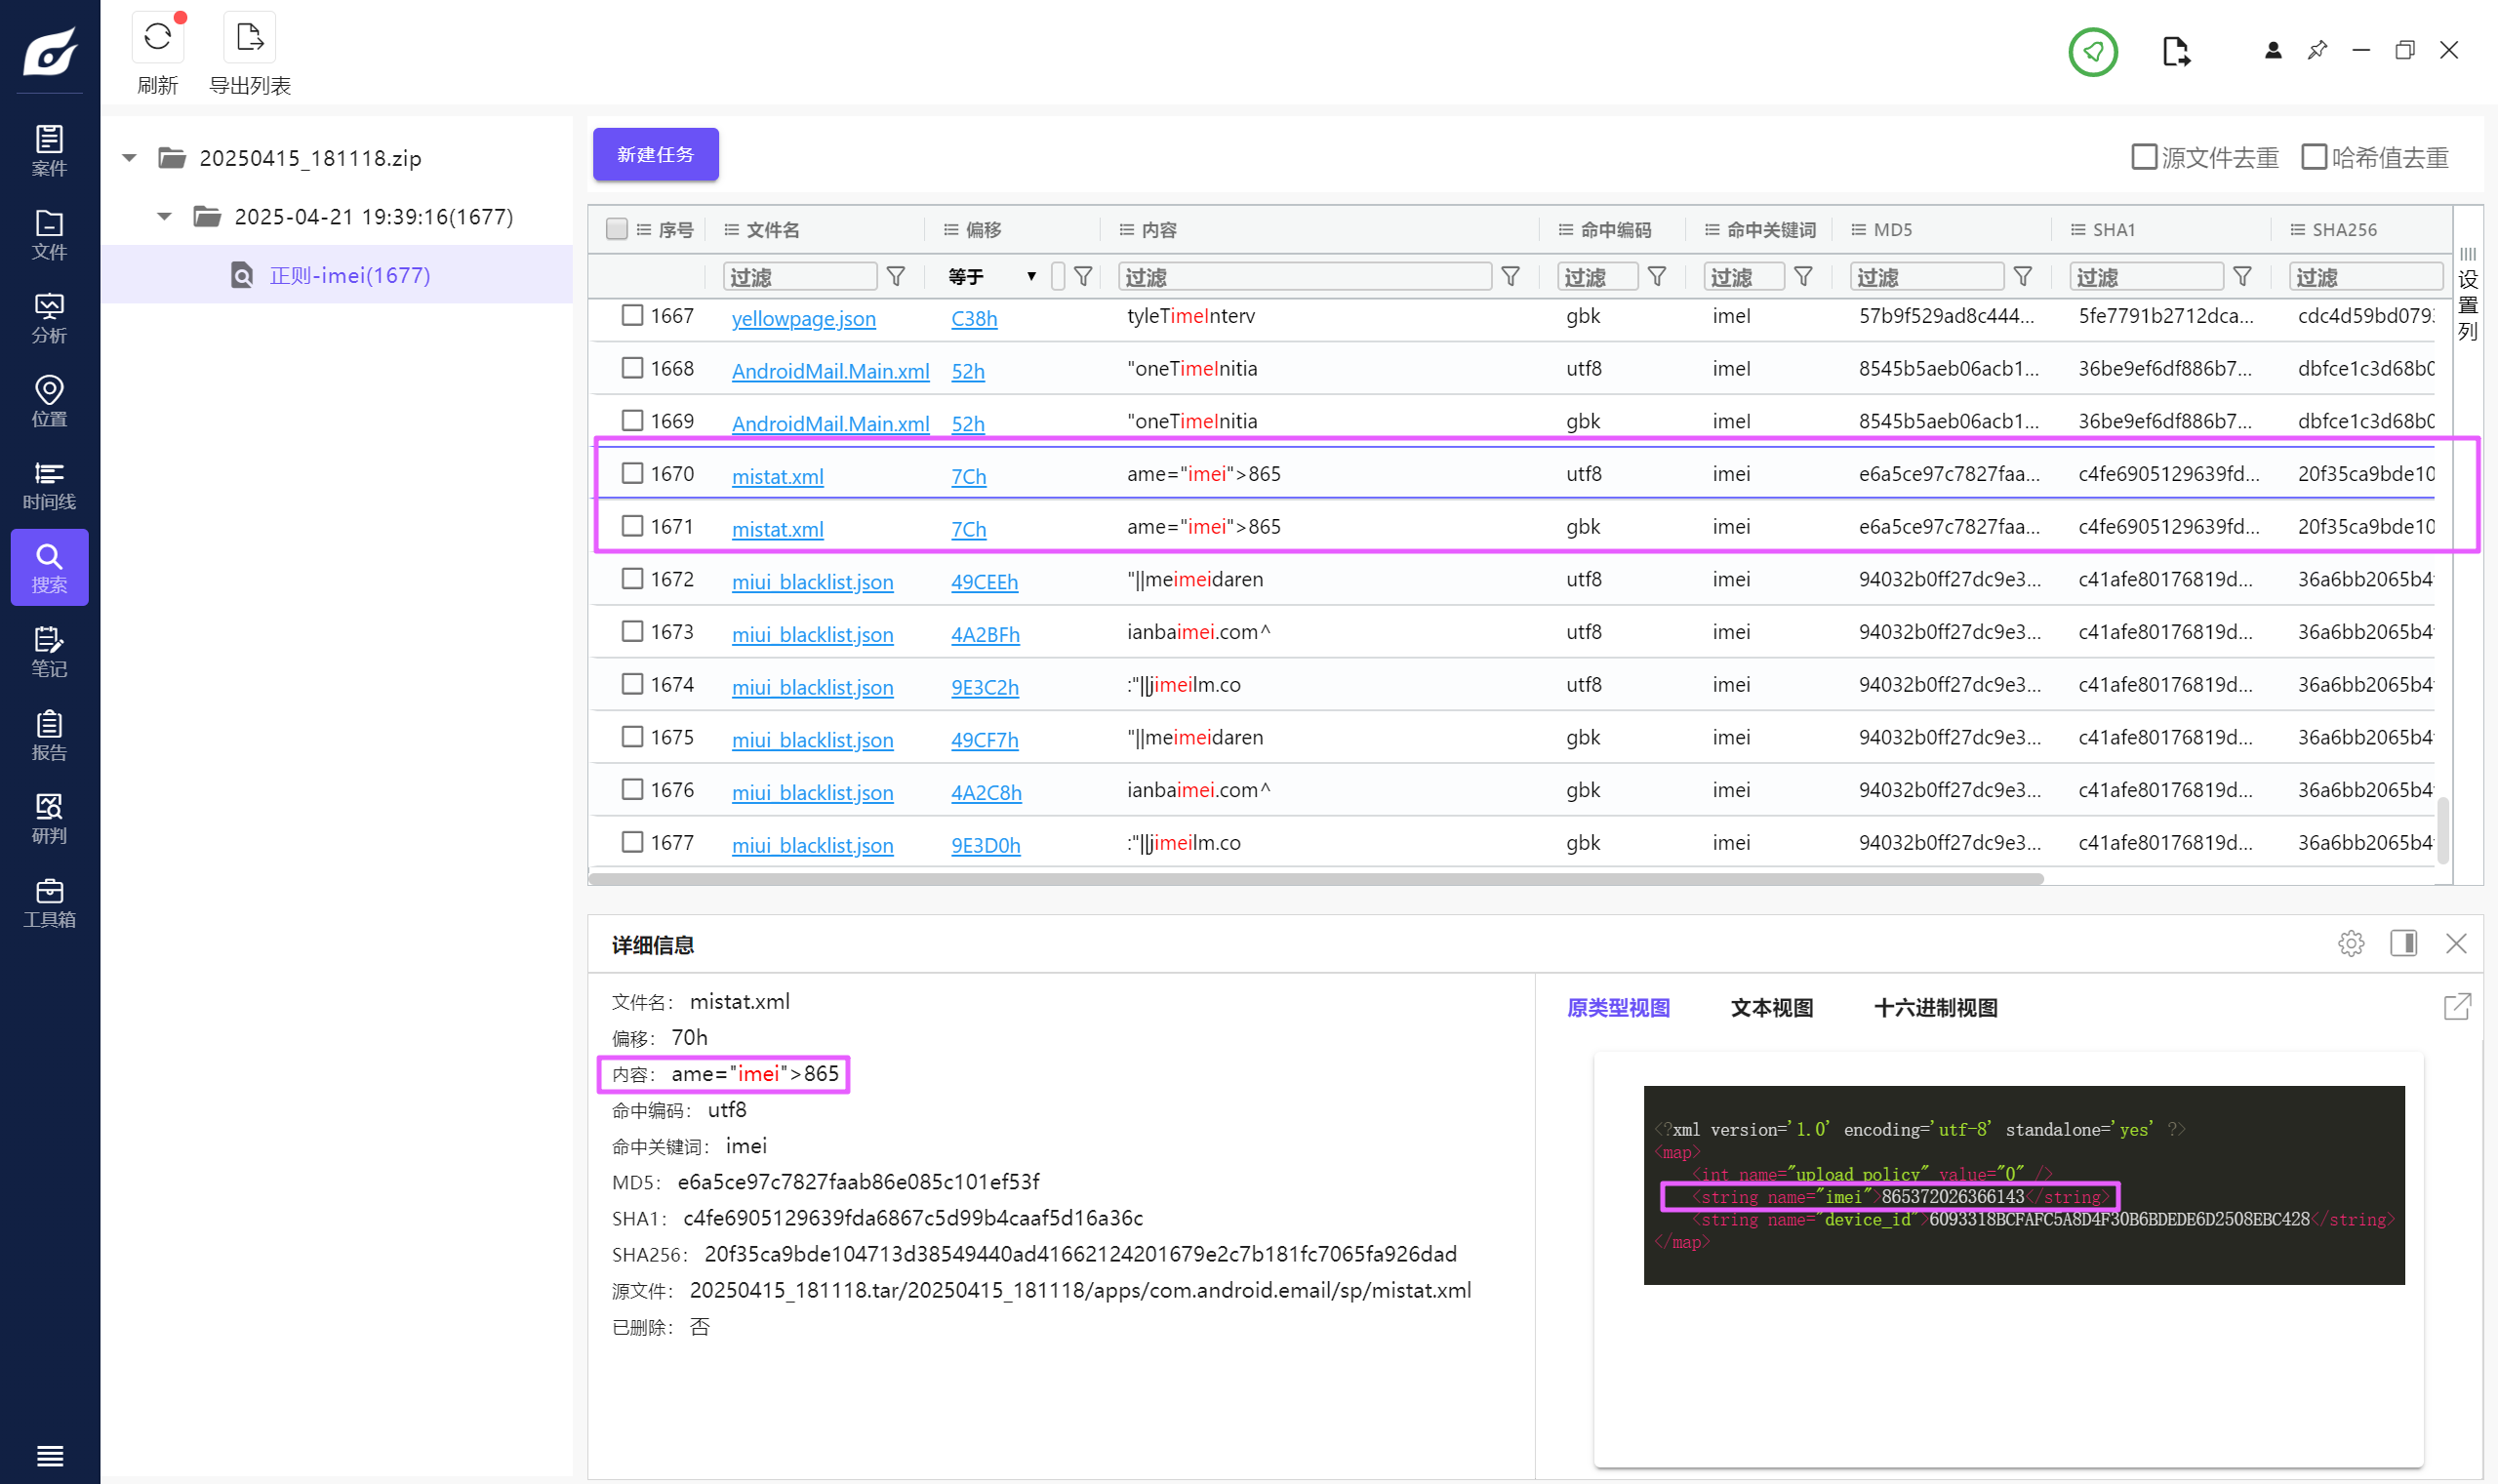Open the 时间线 timeline sidebar icon
The image size is (2498, 1484).
click(x=49, y=484)
